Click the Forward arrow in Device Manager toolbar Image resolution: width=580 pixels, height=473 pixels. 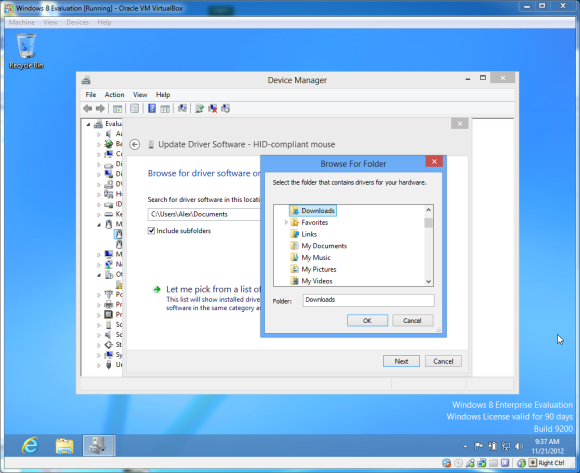point(100,108)
